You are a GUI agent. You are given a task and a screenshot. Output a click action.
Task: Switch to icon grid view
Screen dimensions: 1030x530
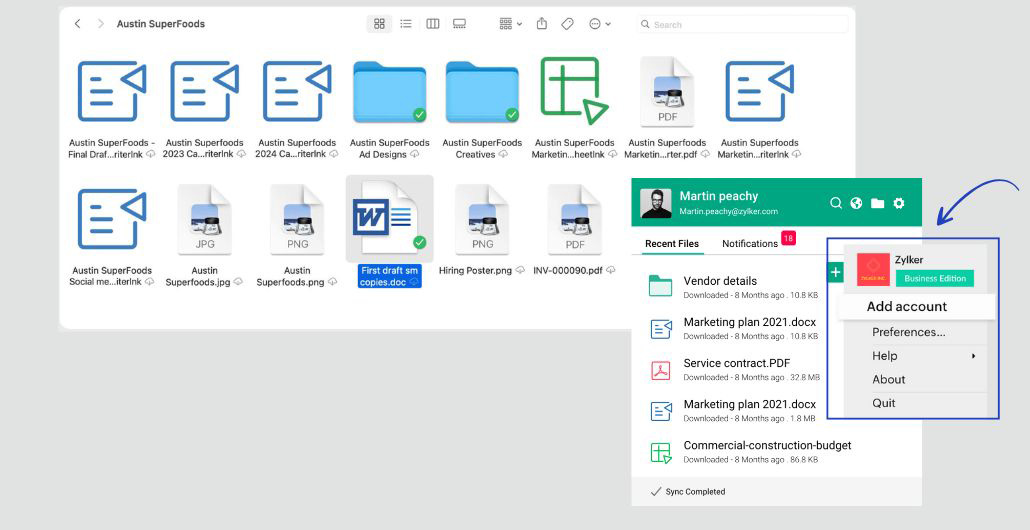(x=379, y=24)
